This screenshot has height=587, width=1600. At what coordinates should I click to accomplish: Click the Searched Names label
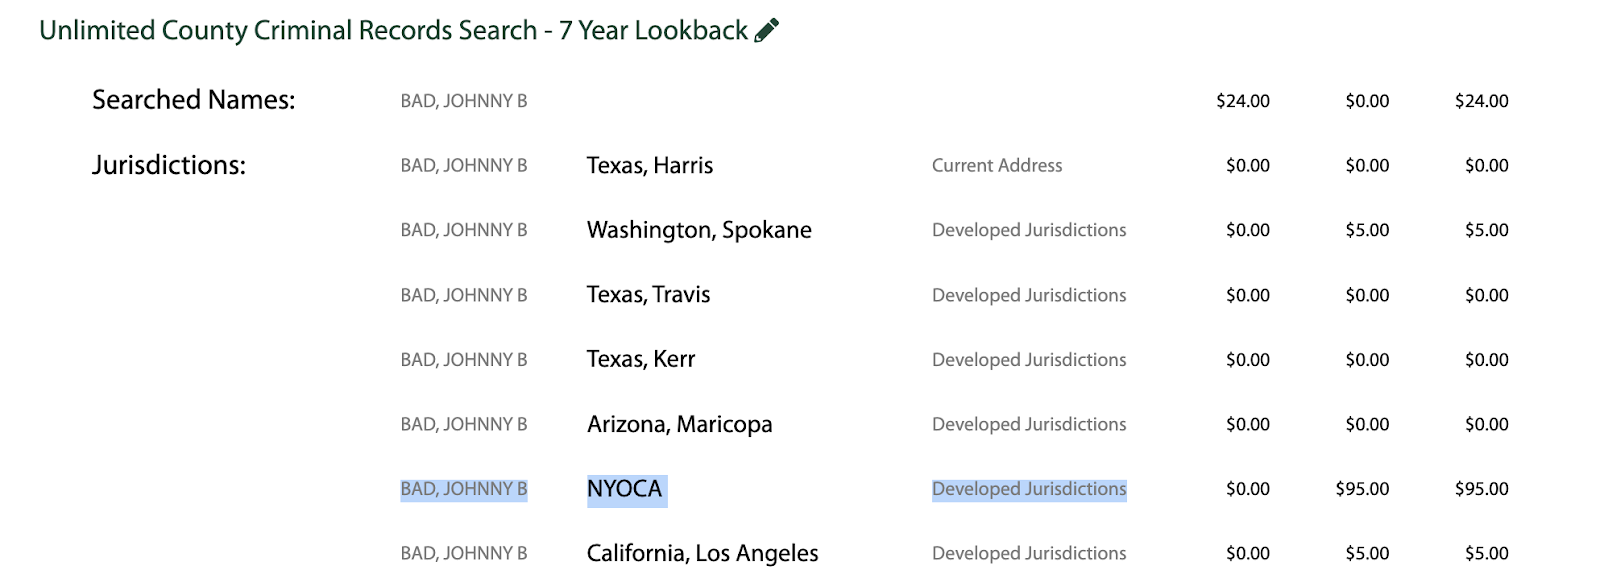(194, 100)
